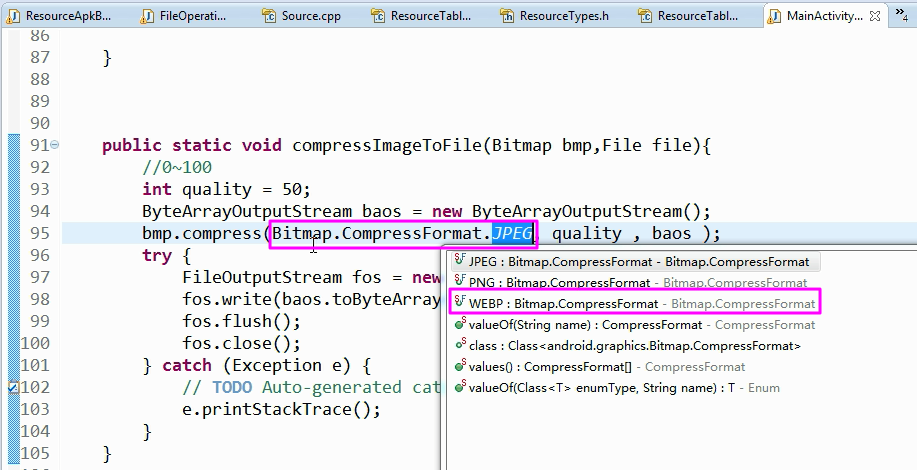Click the PNG static field icon
Screen dimensions: 917x470
(460, 282)
